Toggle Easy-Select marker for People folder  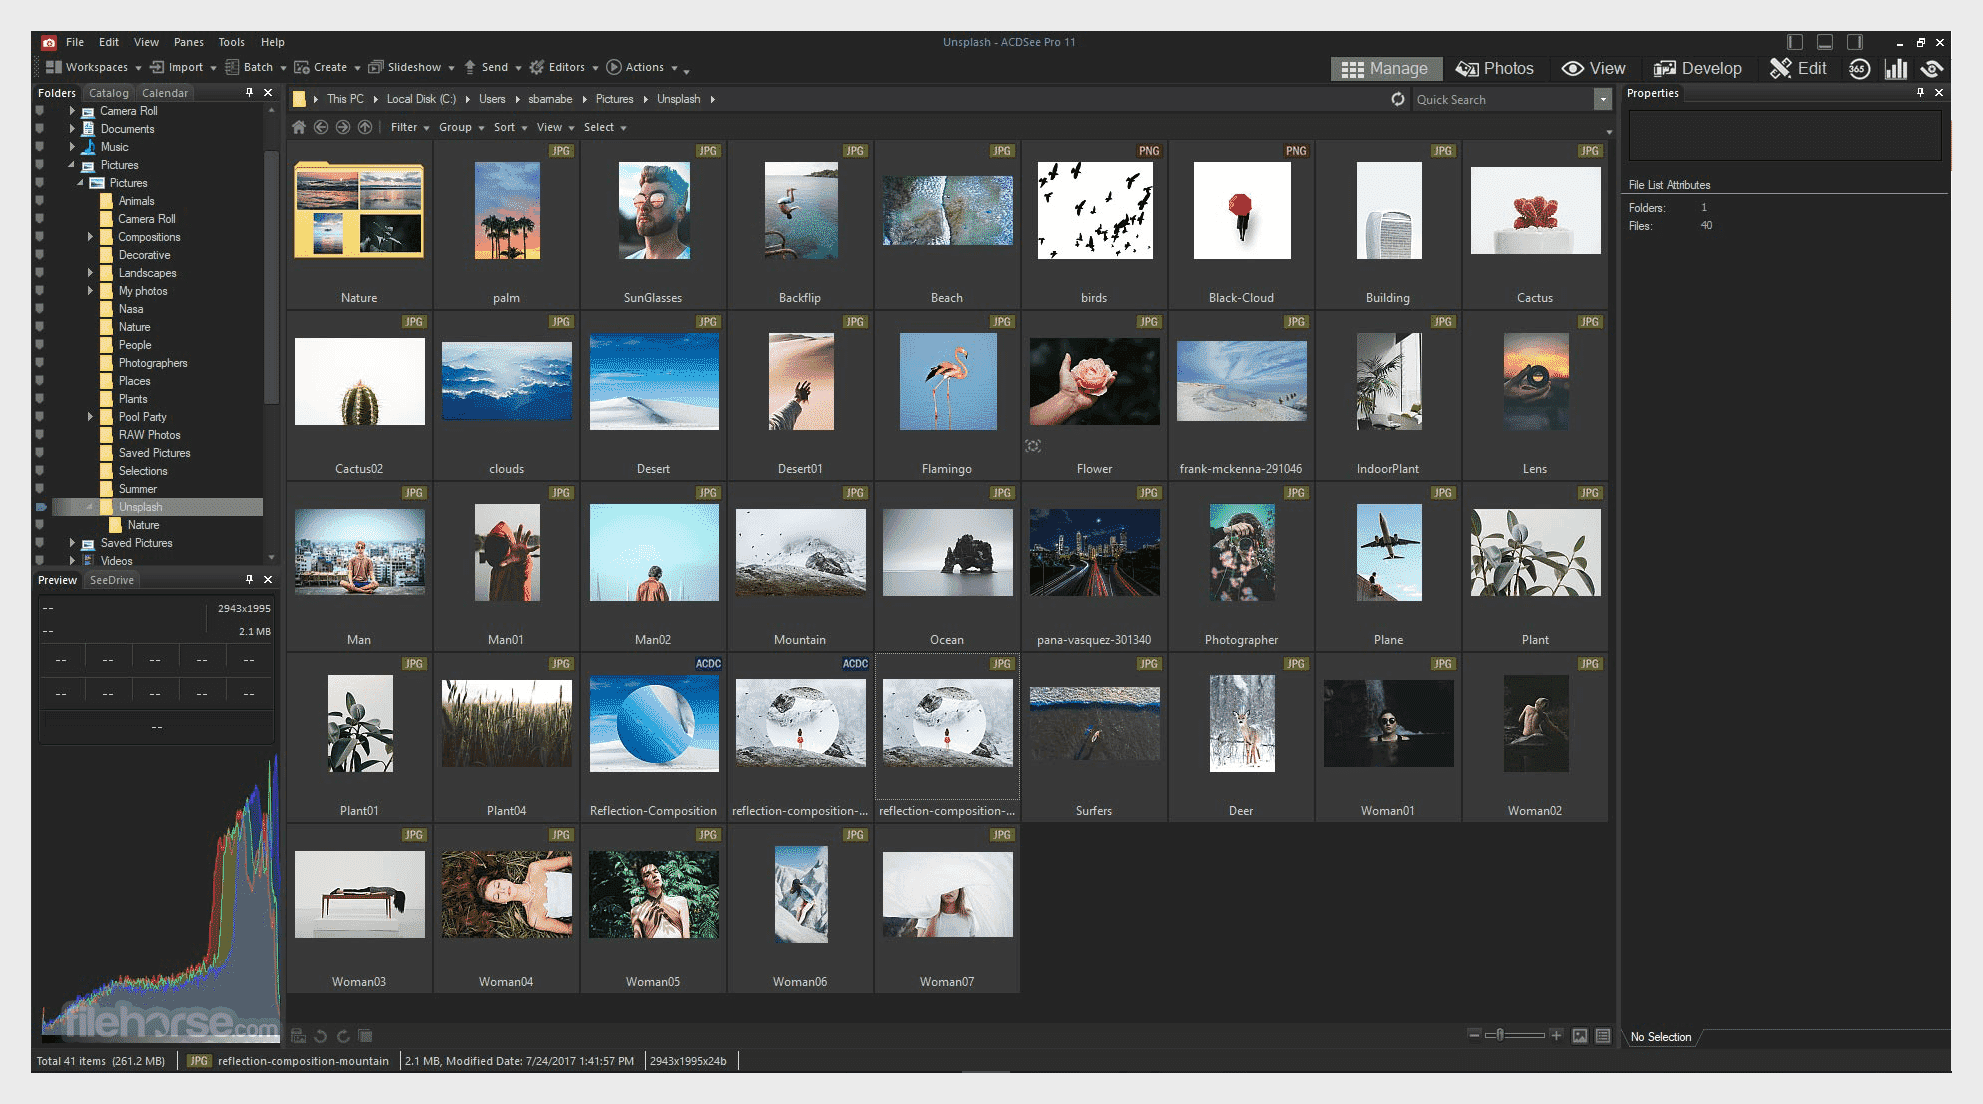click(x=40, y=345)
